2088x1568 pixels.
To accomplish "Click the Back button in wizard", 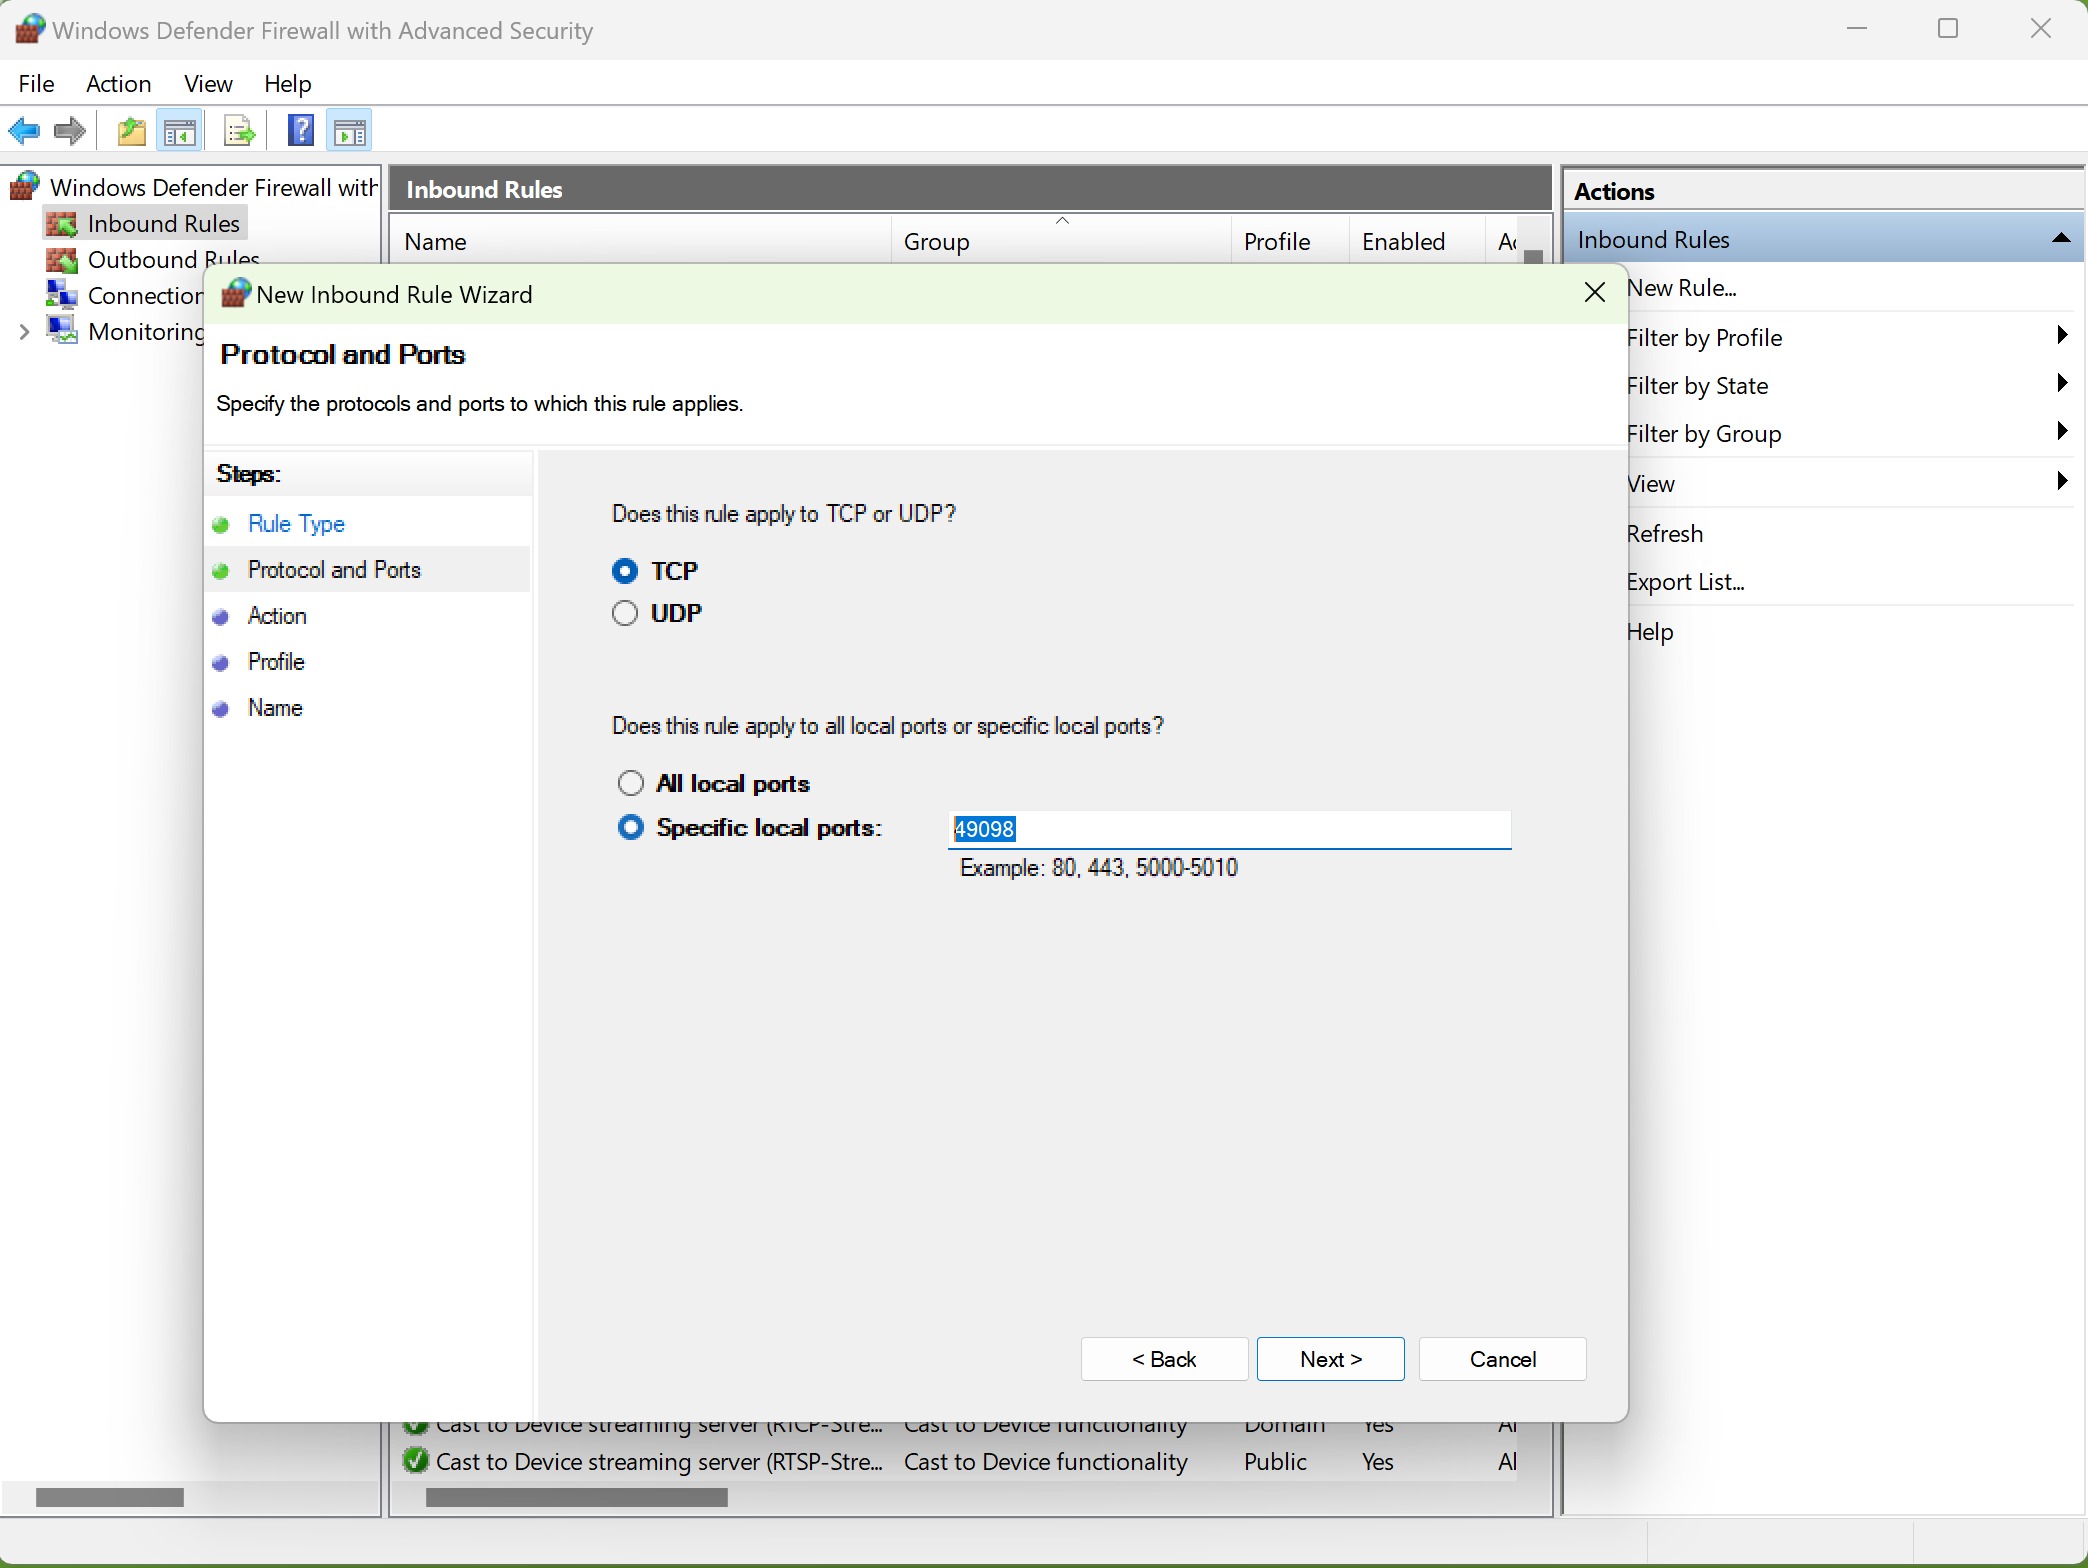I will click(1164, 1359).
